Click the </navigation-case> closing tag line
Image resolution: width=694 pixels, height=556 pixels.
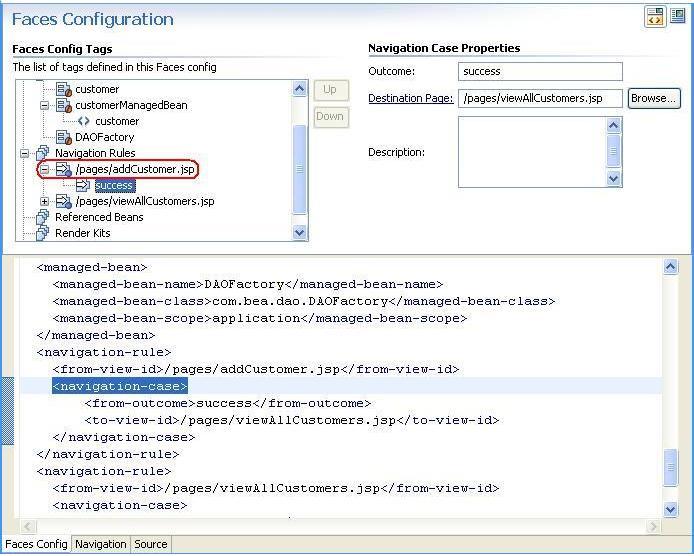coord(123,437)
